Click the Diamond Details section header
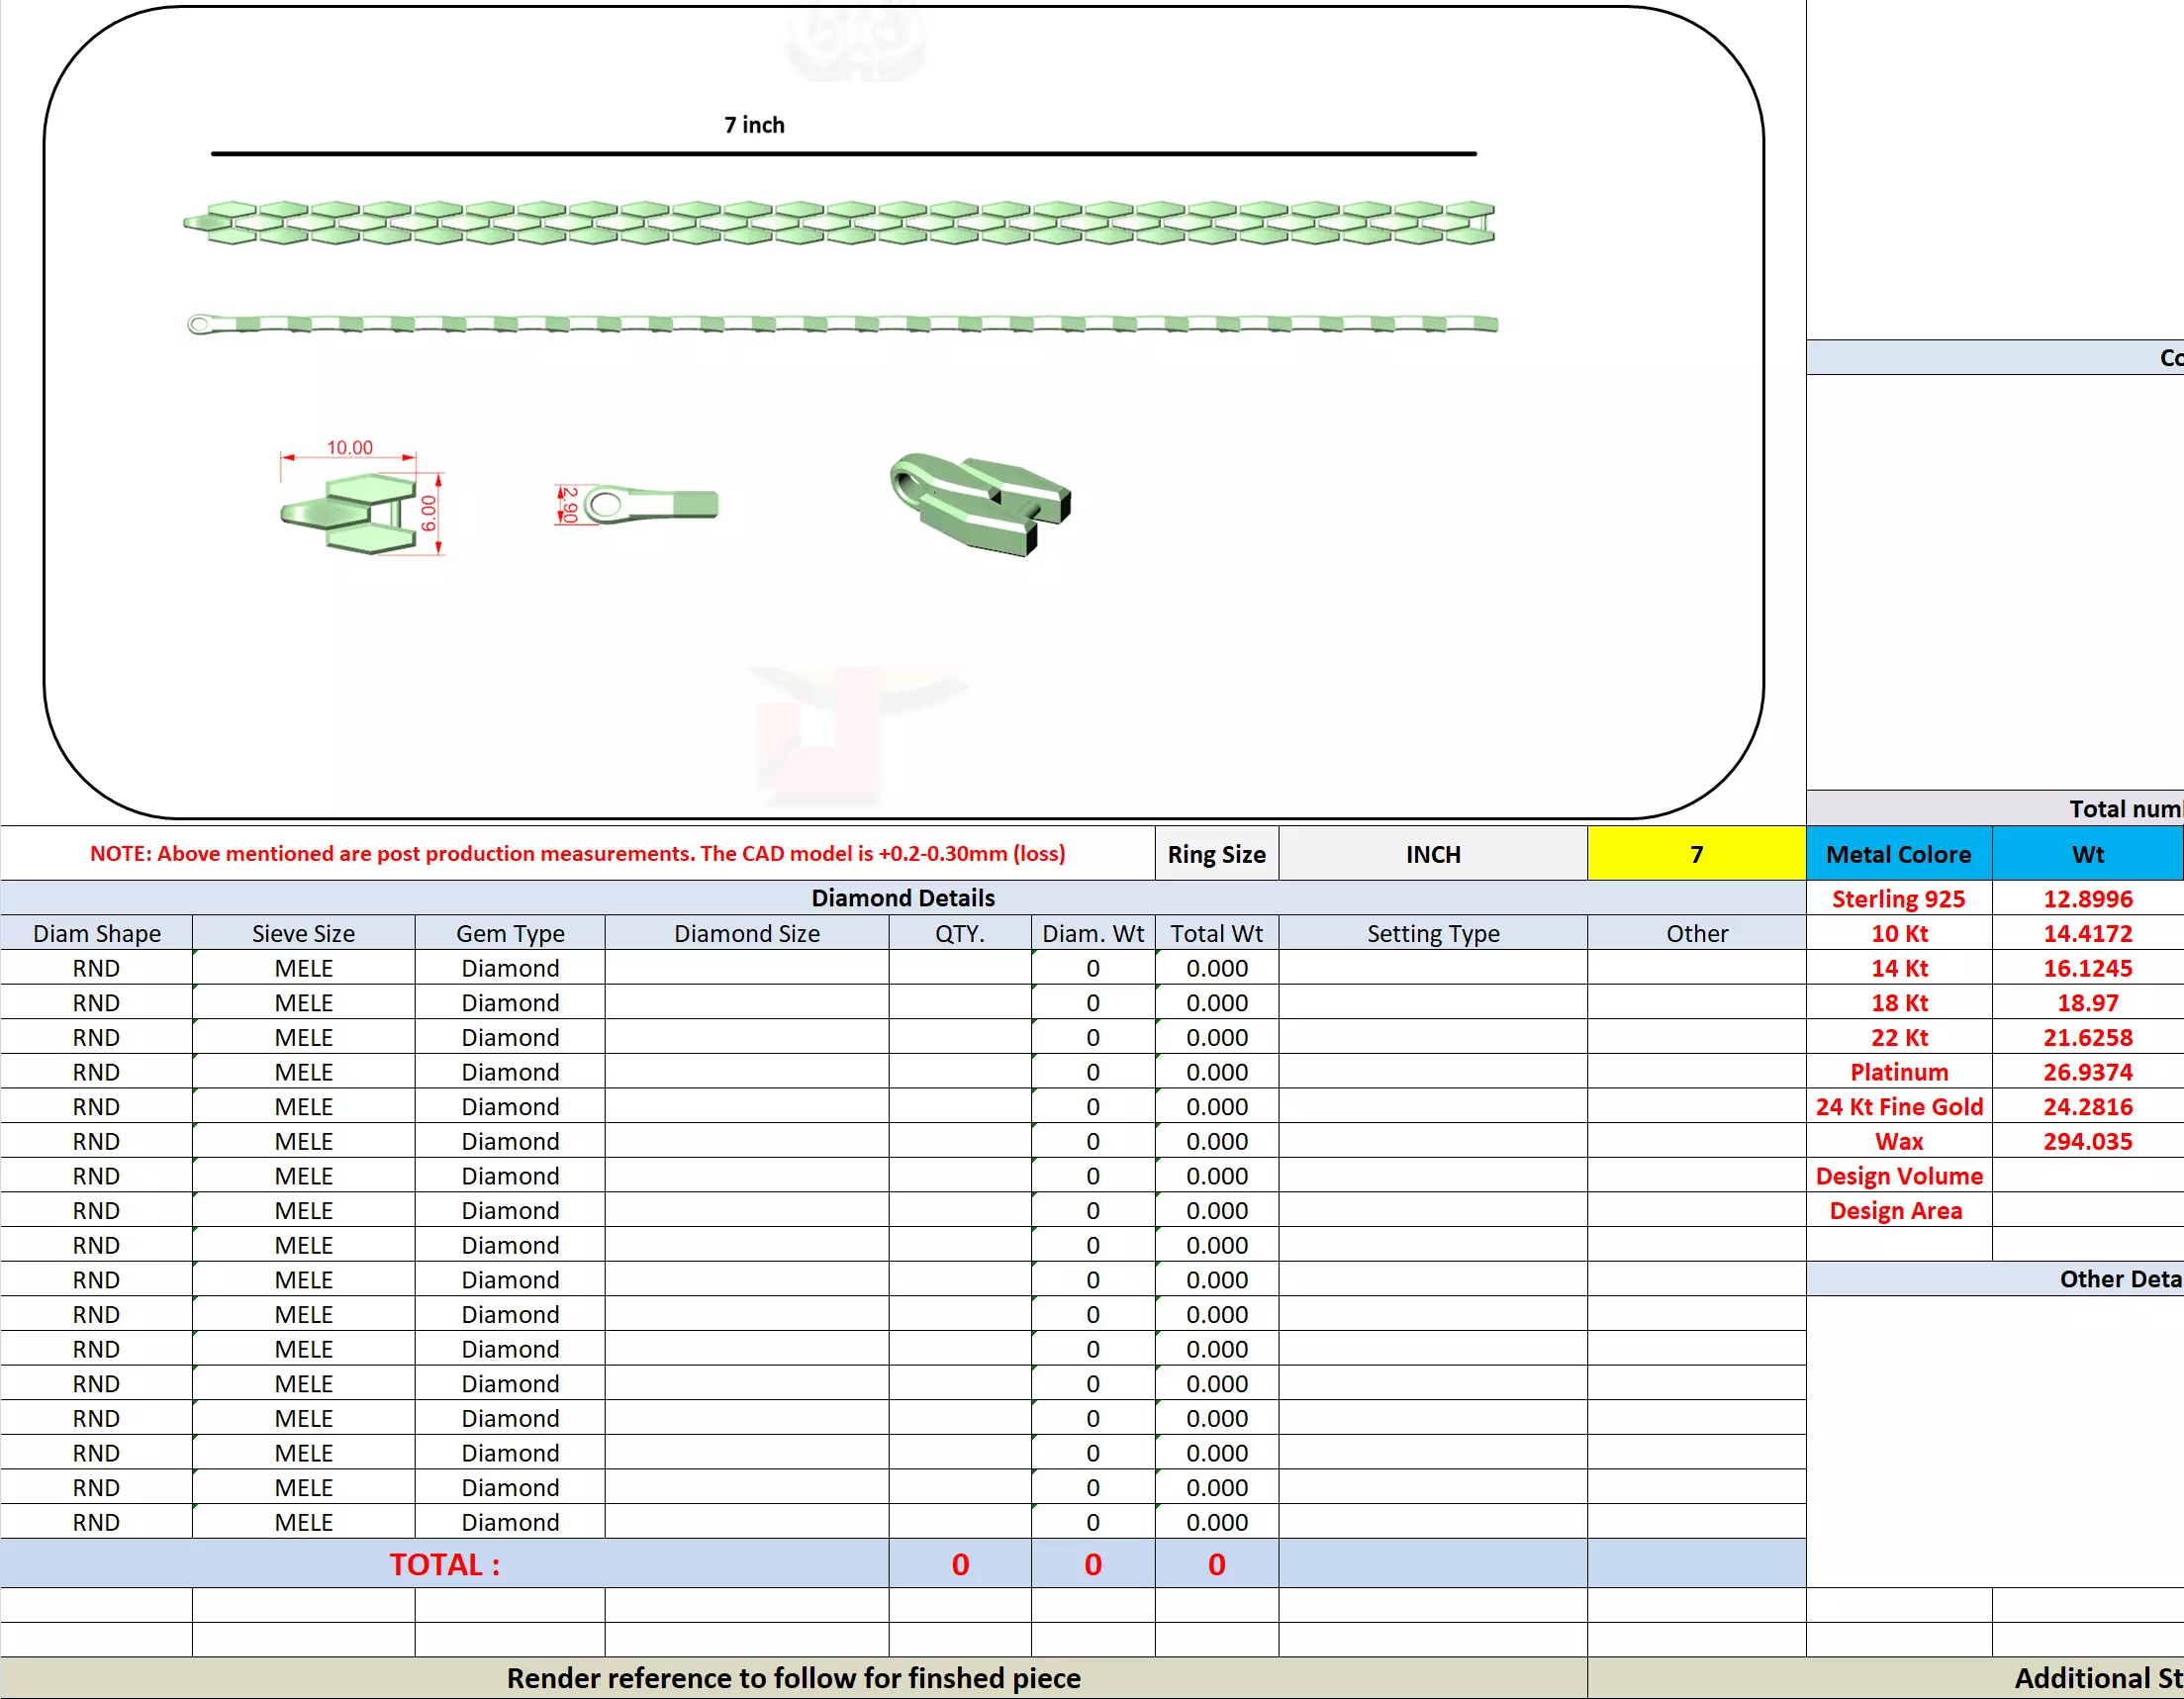 click(902, 898)
